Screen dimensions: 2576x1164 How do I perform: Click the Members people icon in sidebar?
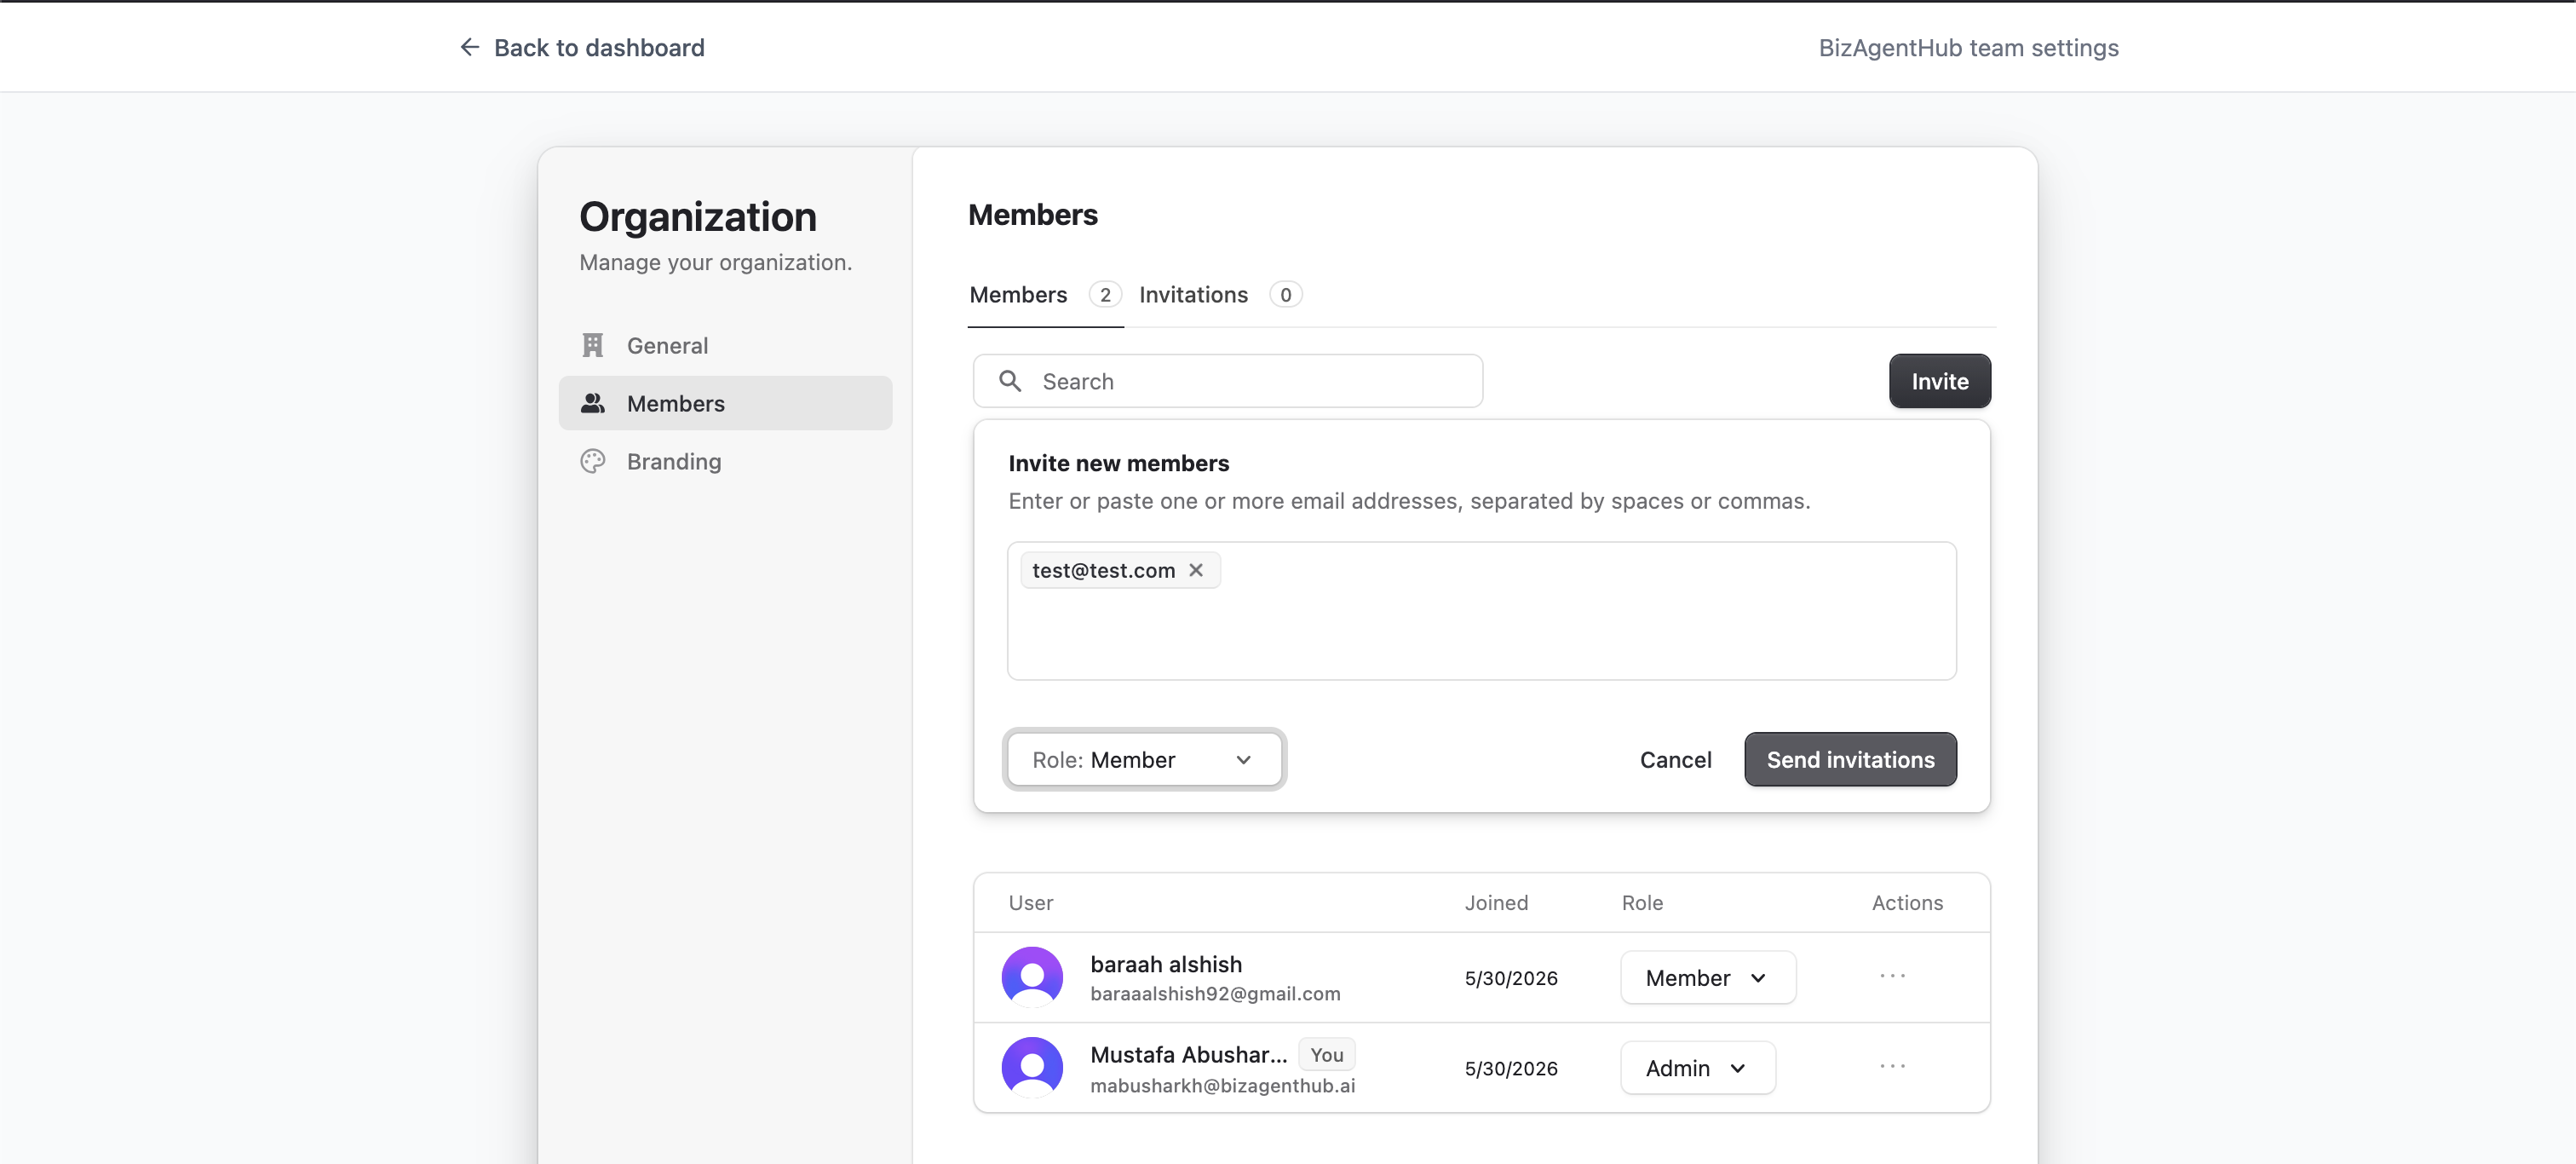(593, 403)
